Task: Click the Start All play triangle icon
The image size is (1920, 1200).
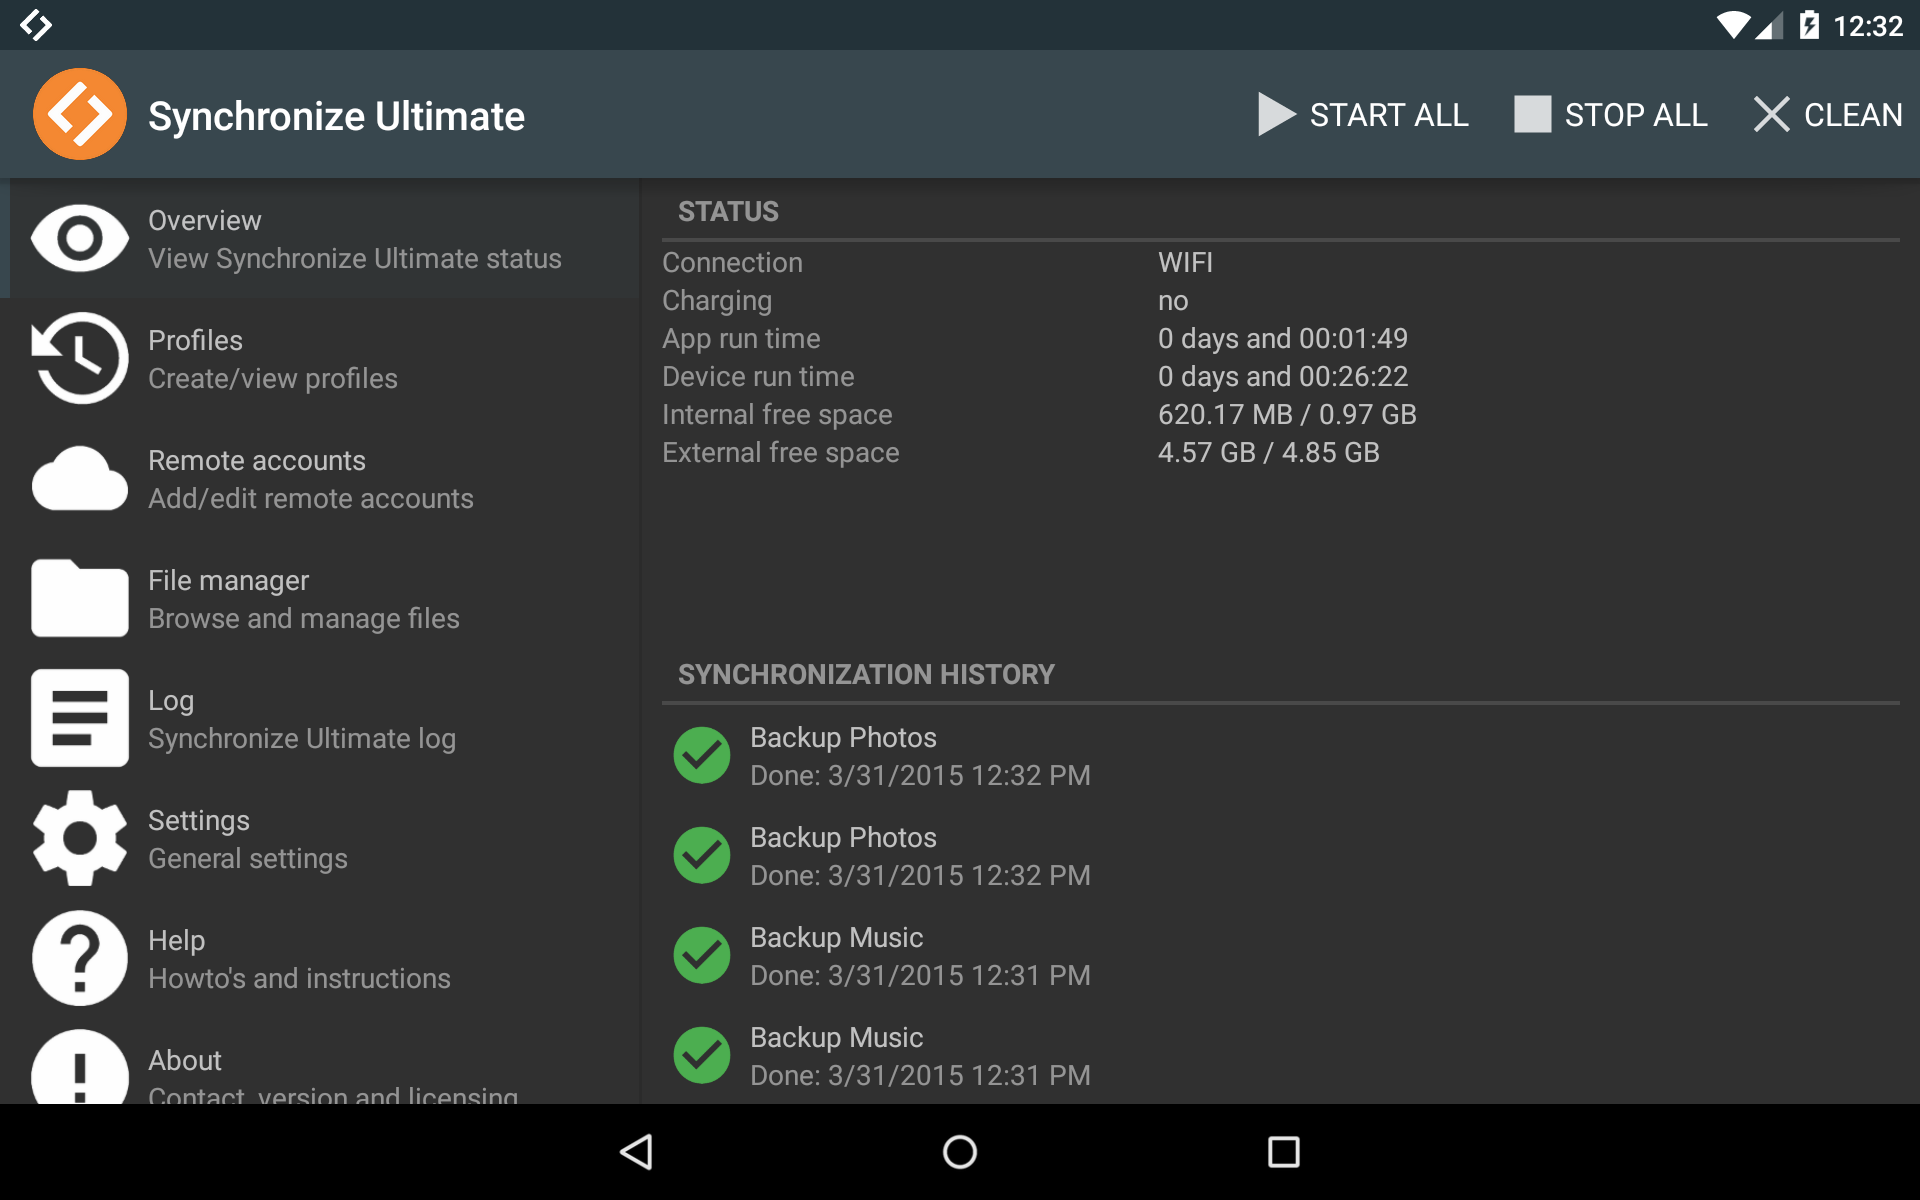Action: click(x=1276, y=114)
